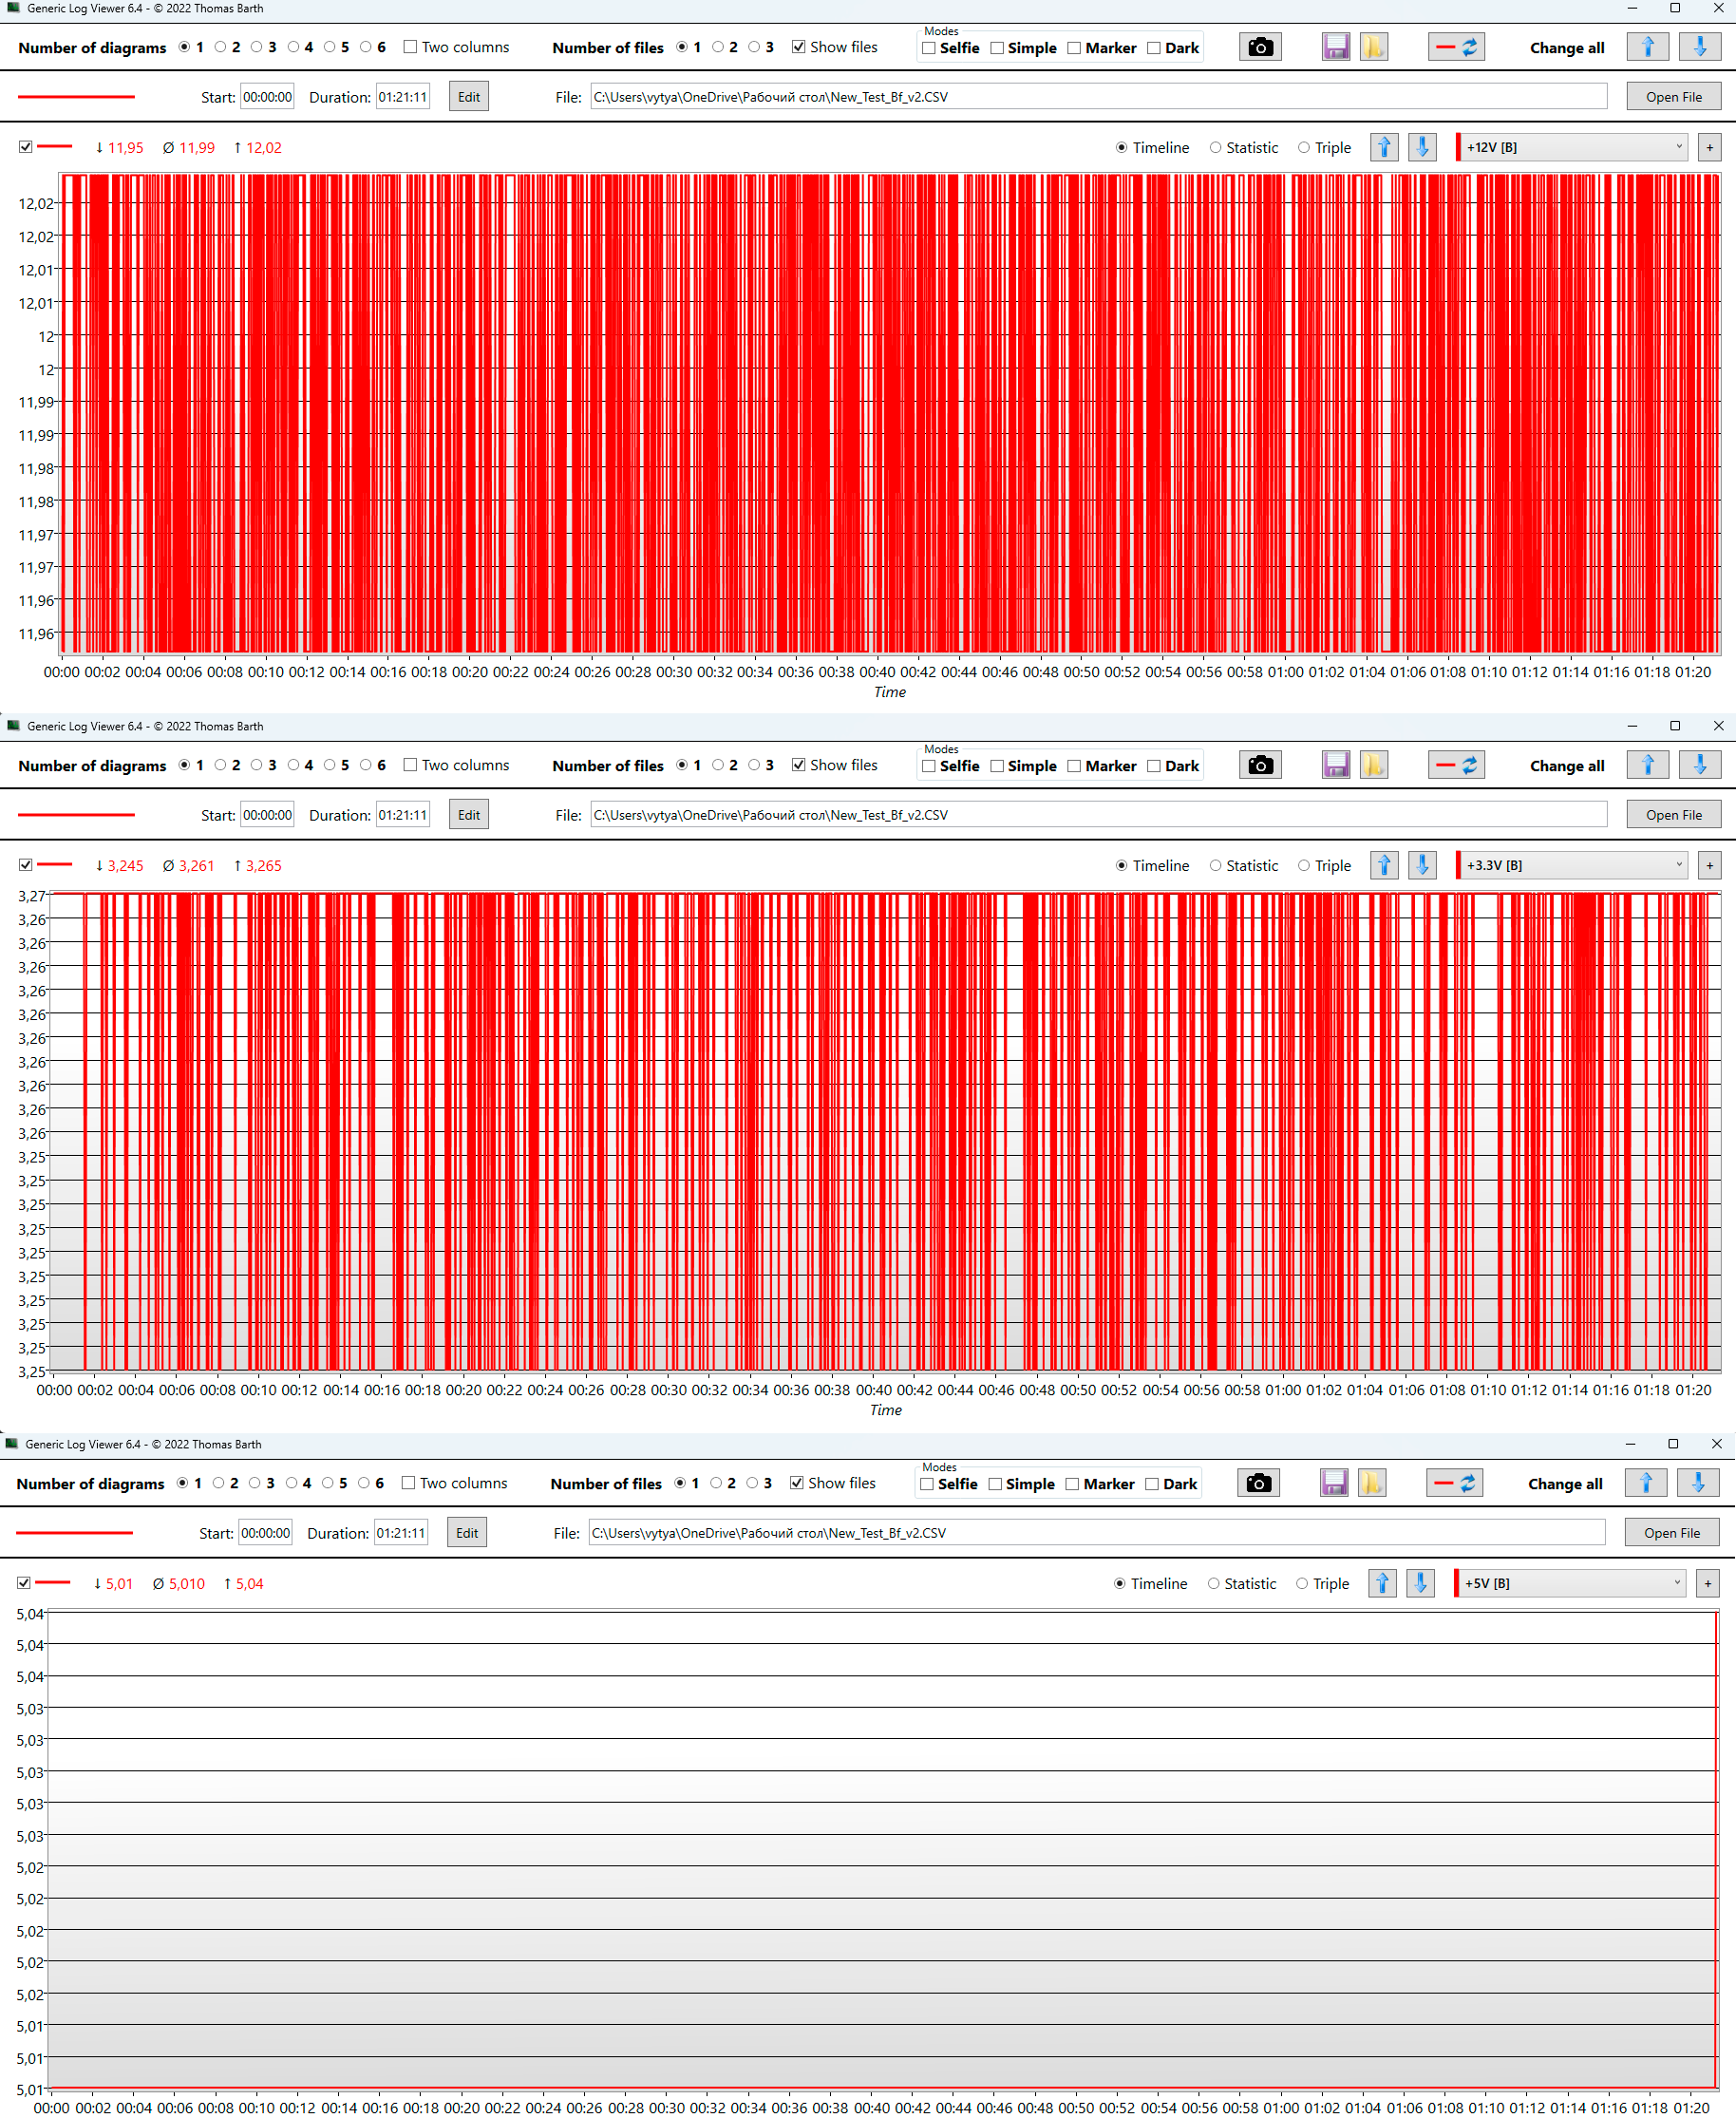Click Change all up arrow in +3.3V window

click(x=1648, y=765)
